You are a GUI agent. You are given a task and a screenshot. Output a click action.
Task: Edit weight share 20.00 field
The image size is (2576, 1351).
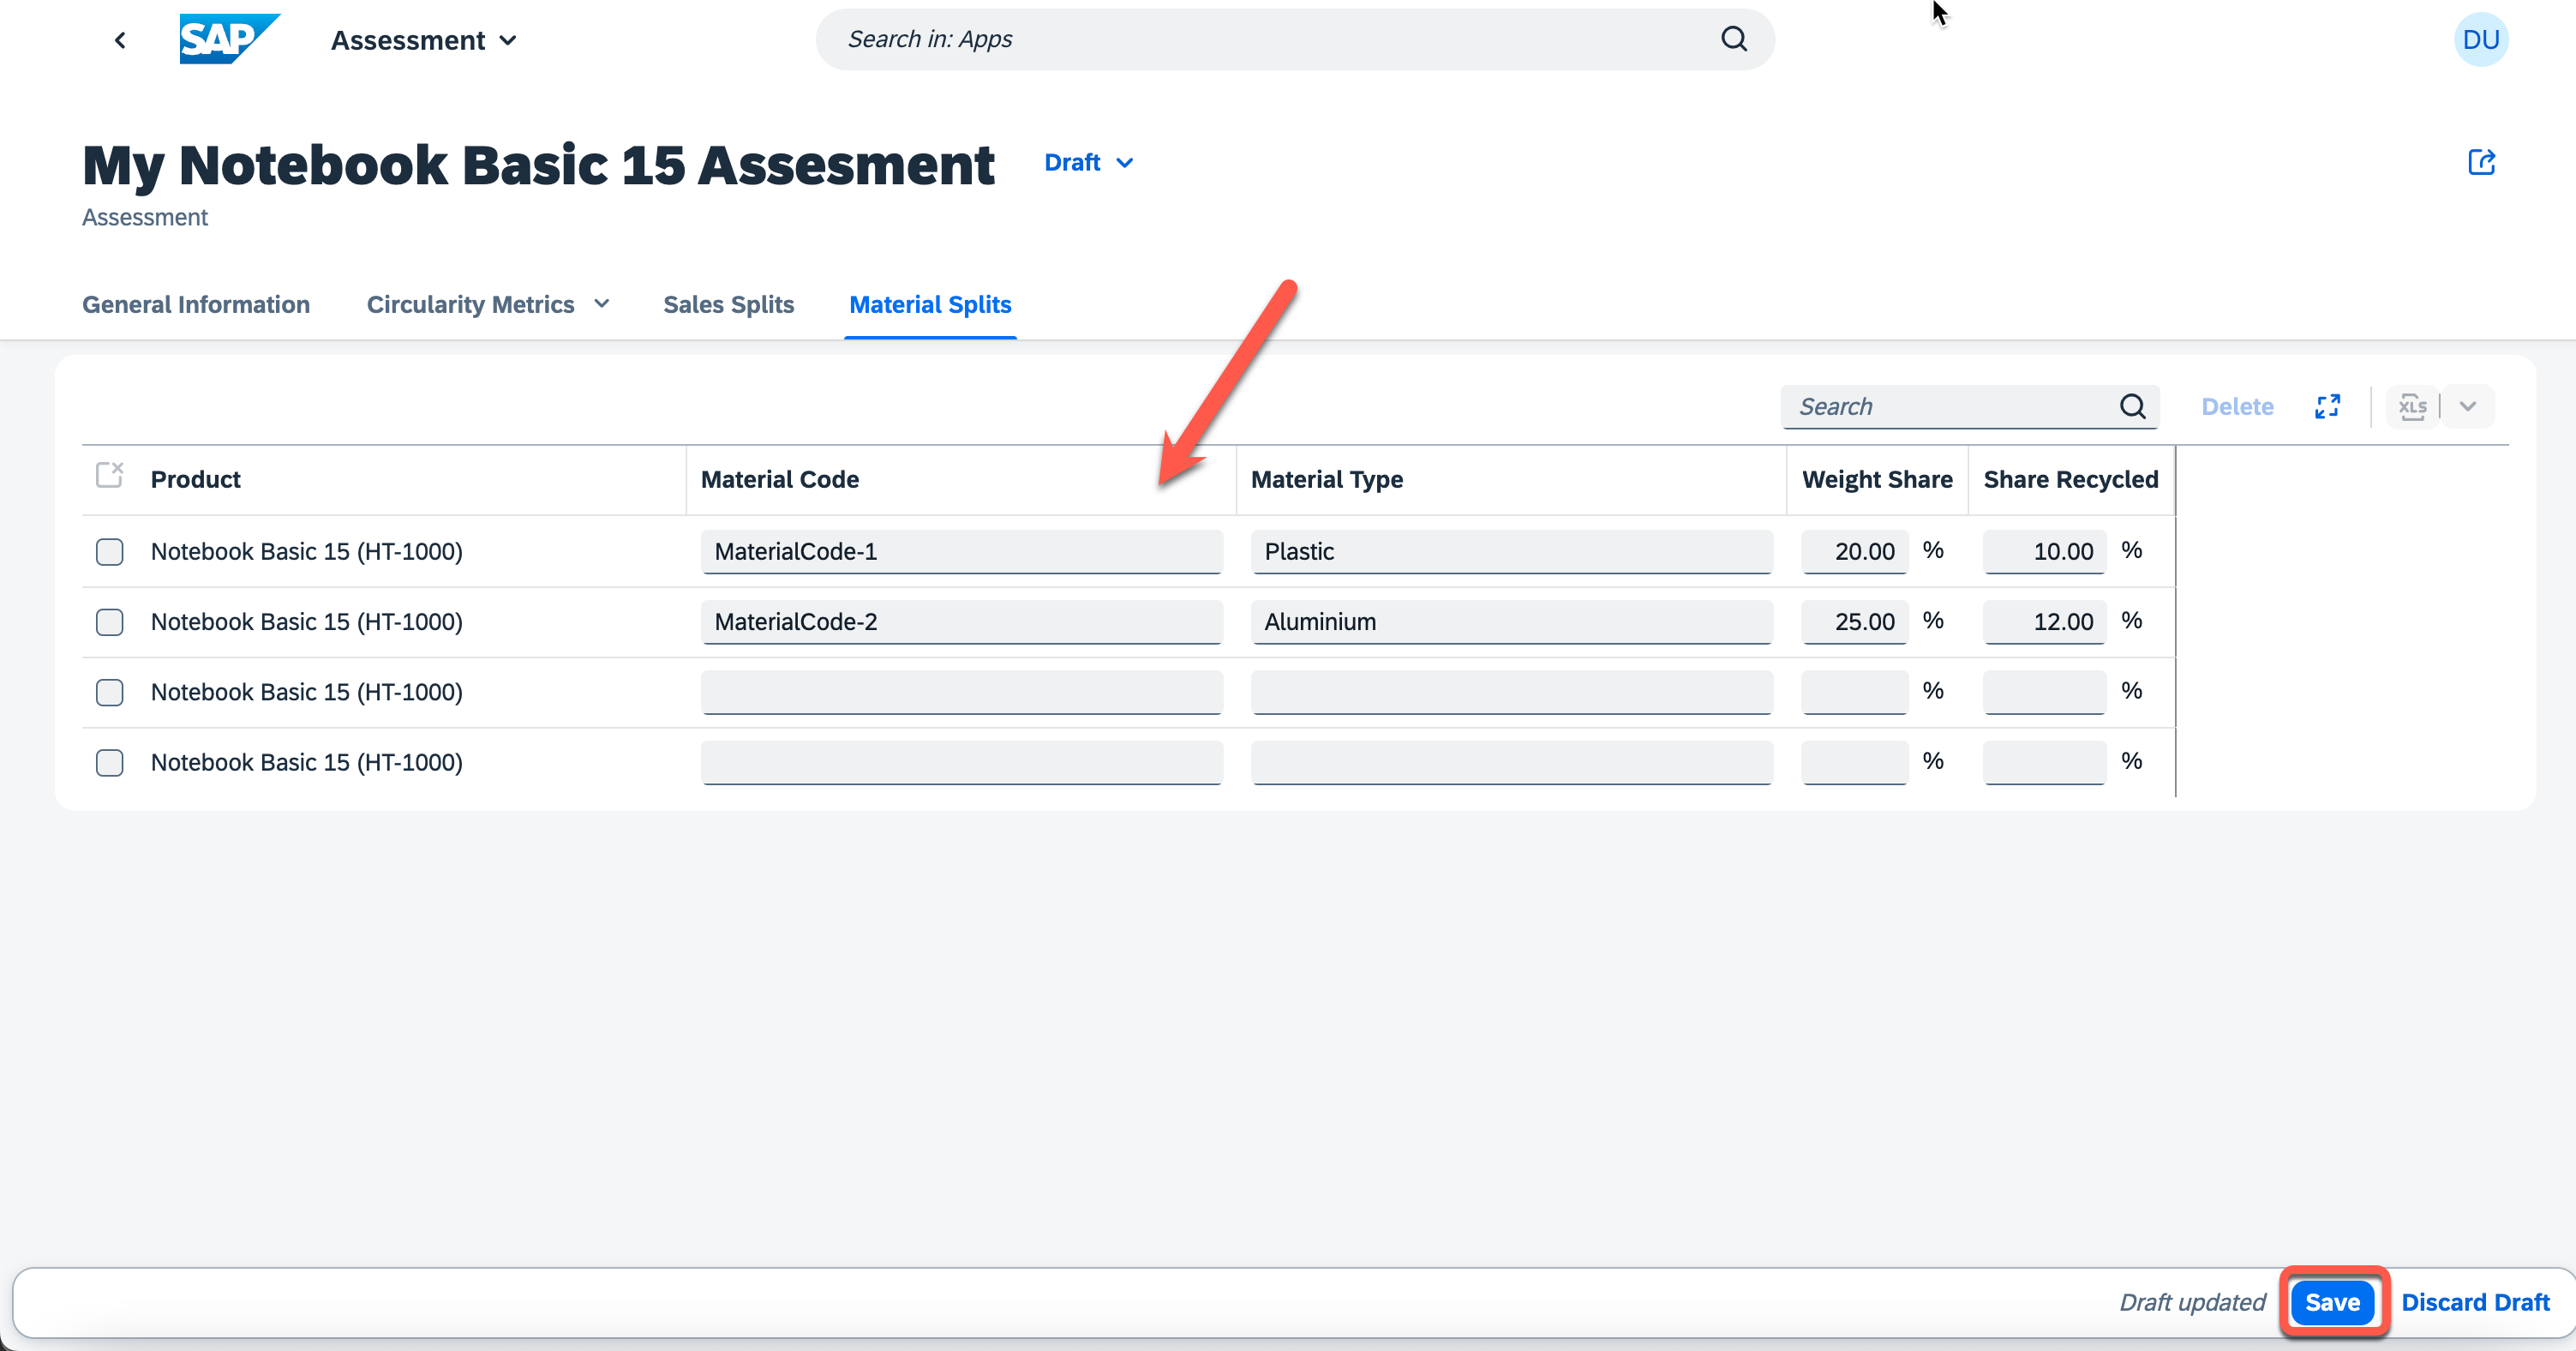click(1854, 551)
